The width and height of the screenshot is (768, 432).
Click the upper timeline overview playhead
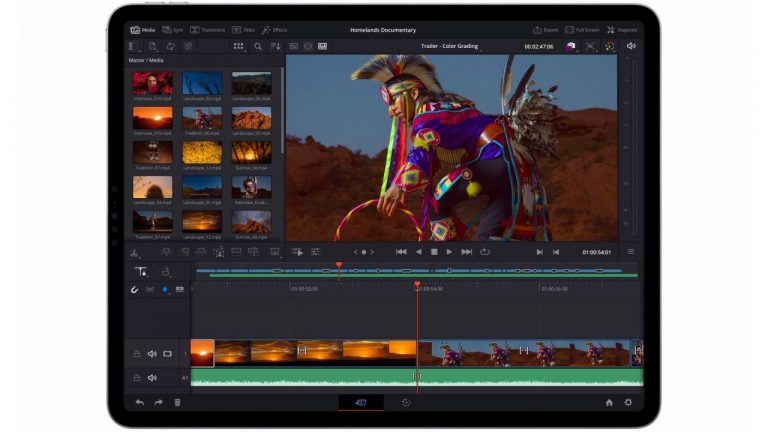(x=339, y=265)
